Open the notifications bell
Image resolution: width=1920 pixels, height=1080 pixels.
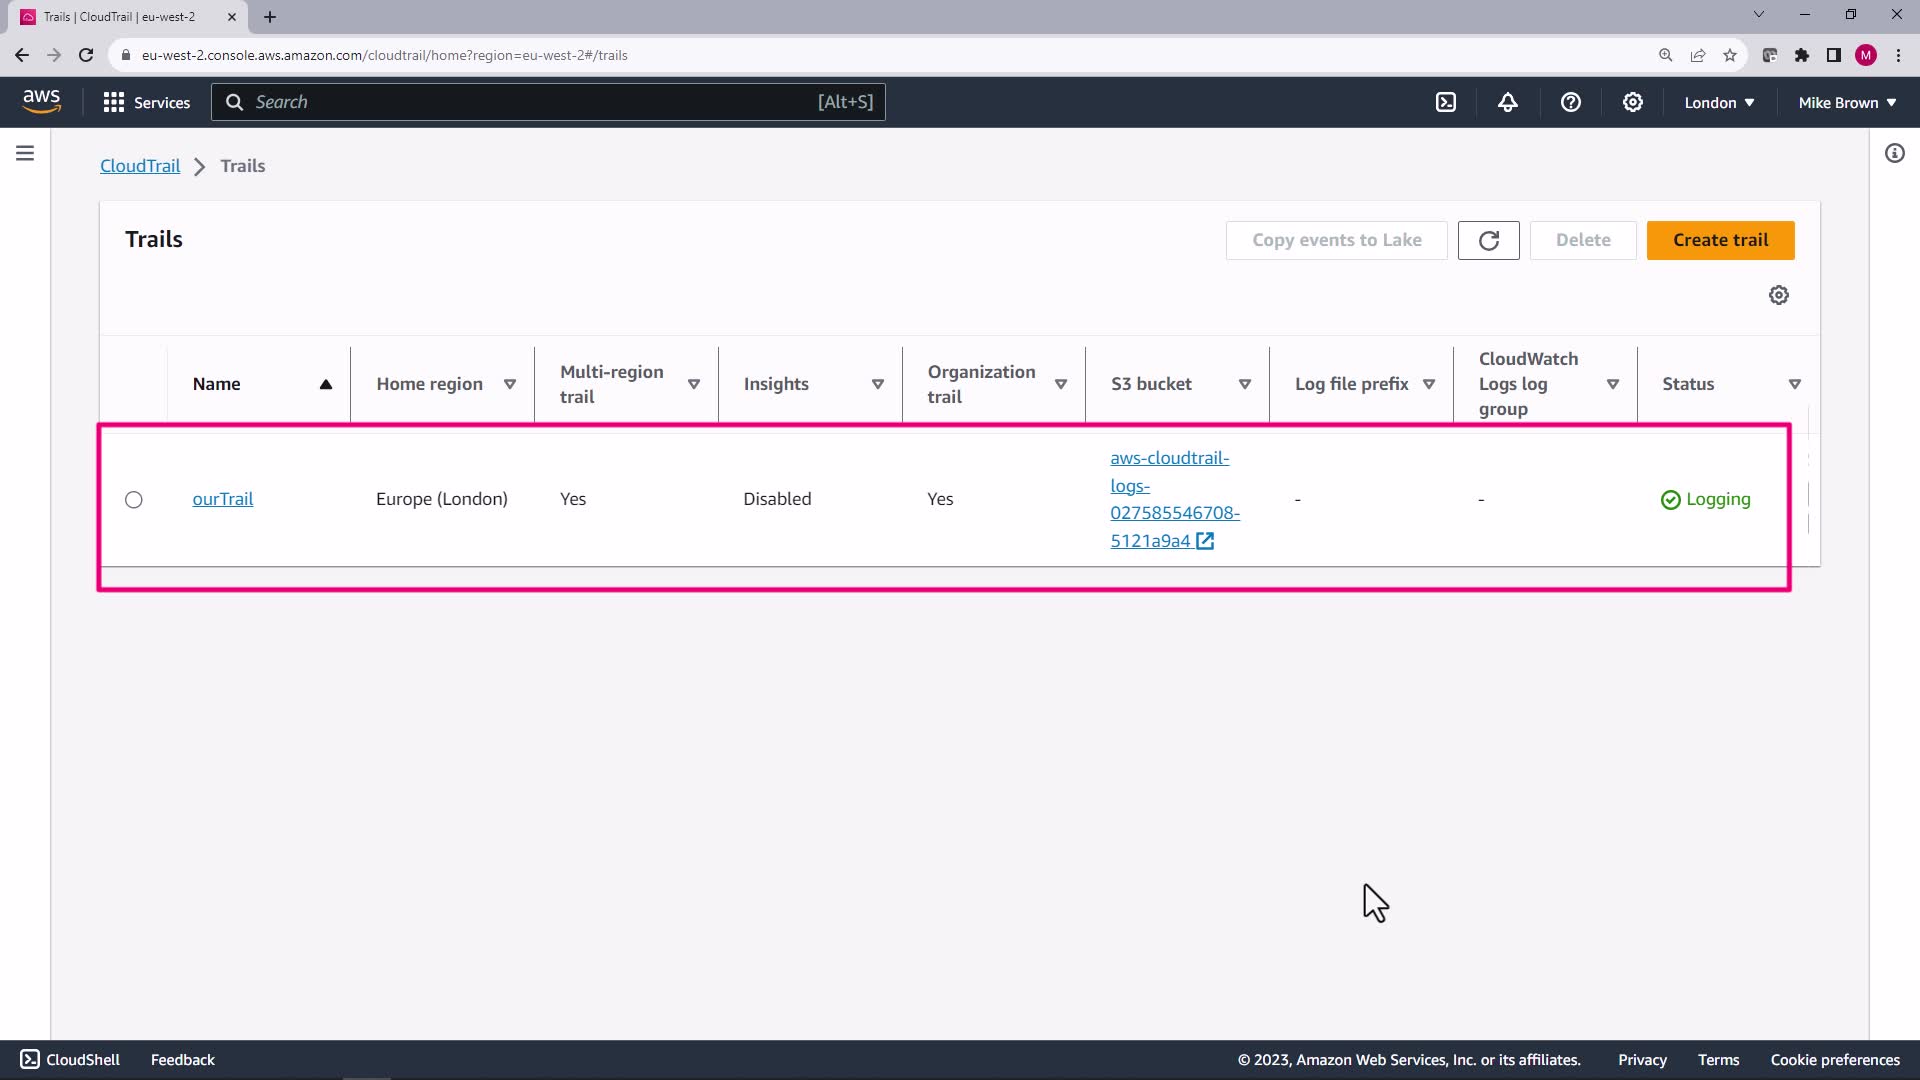pyautogui.click(x=1508, y=102)
